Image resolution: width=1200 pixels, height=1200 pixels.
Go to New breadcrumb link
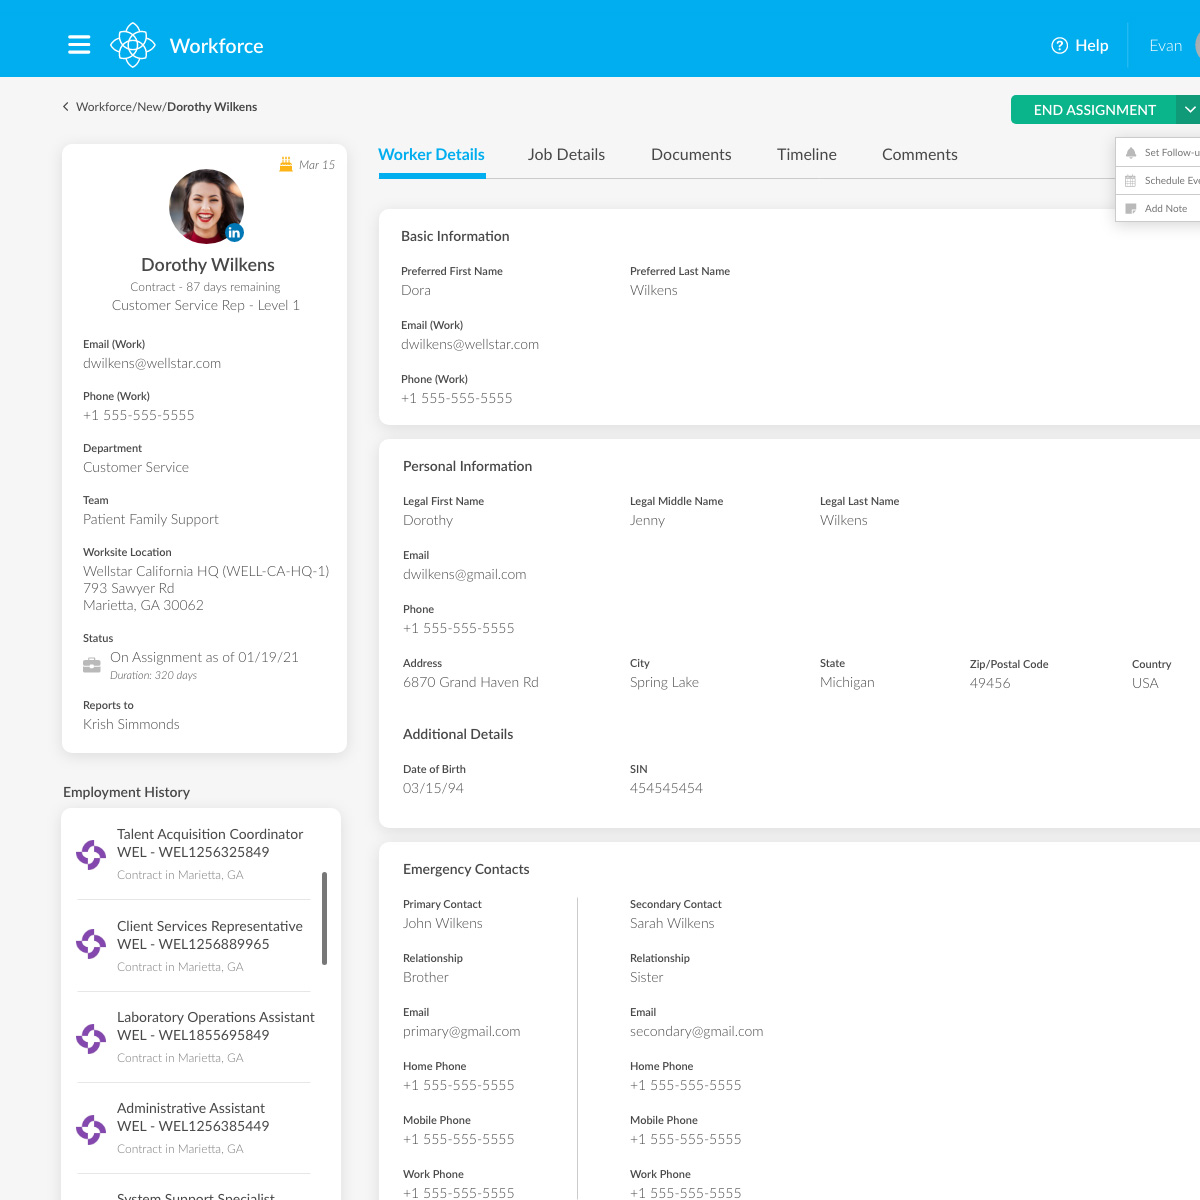click(x=150, y=107)
